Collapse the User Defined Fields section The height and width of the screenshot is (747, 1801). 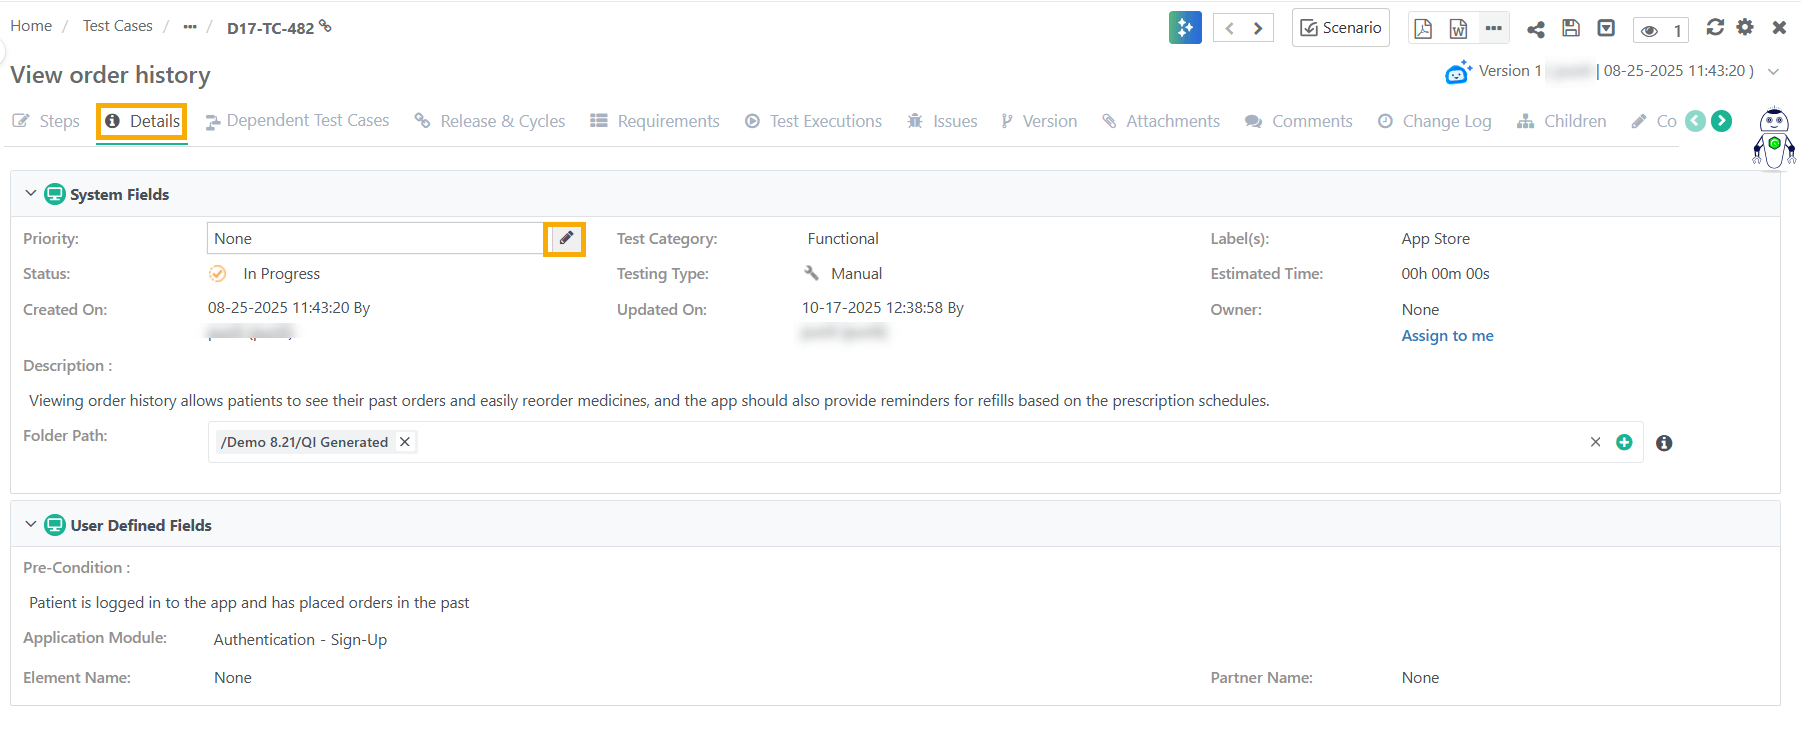coord(30,525)
